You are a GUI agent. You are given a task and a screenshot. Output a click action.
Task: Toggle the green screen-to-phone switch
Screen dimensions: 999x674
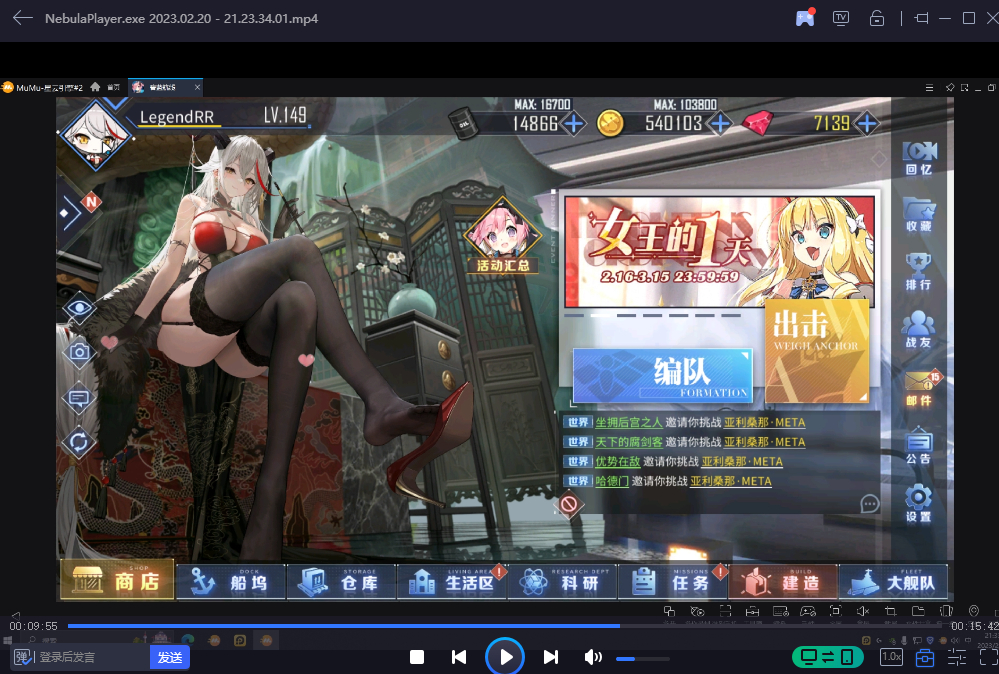click(x=828, y=657)
